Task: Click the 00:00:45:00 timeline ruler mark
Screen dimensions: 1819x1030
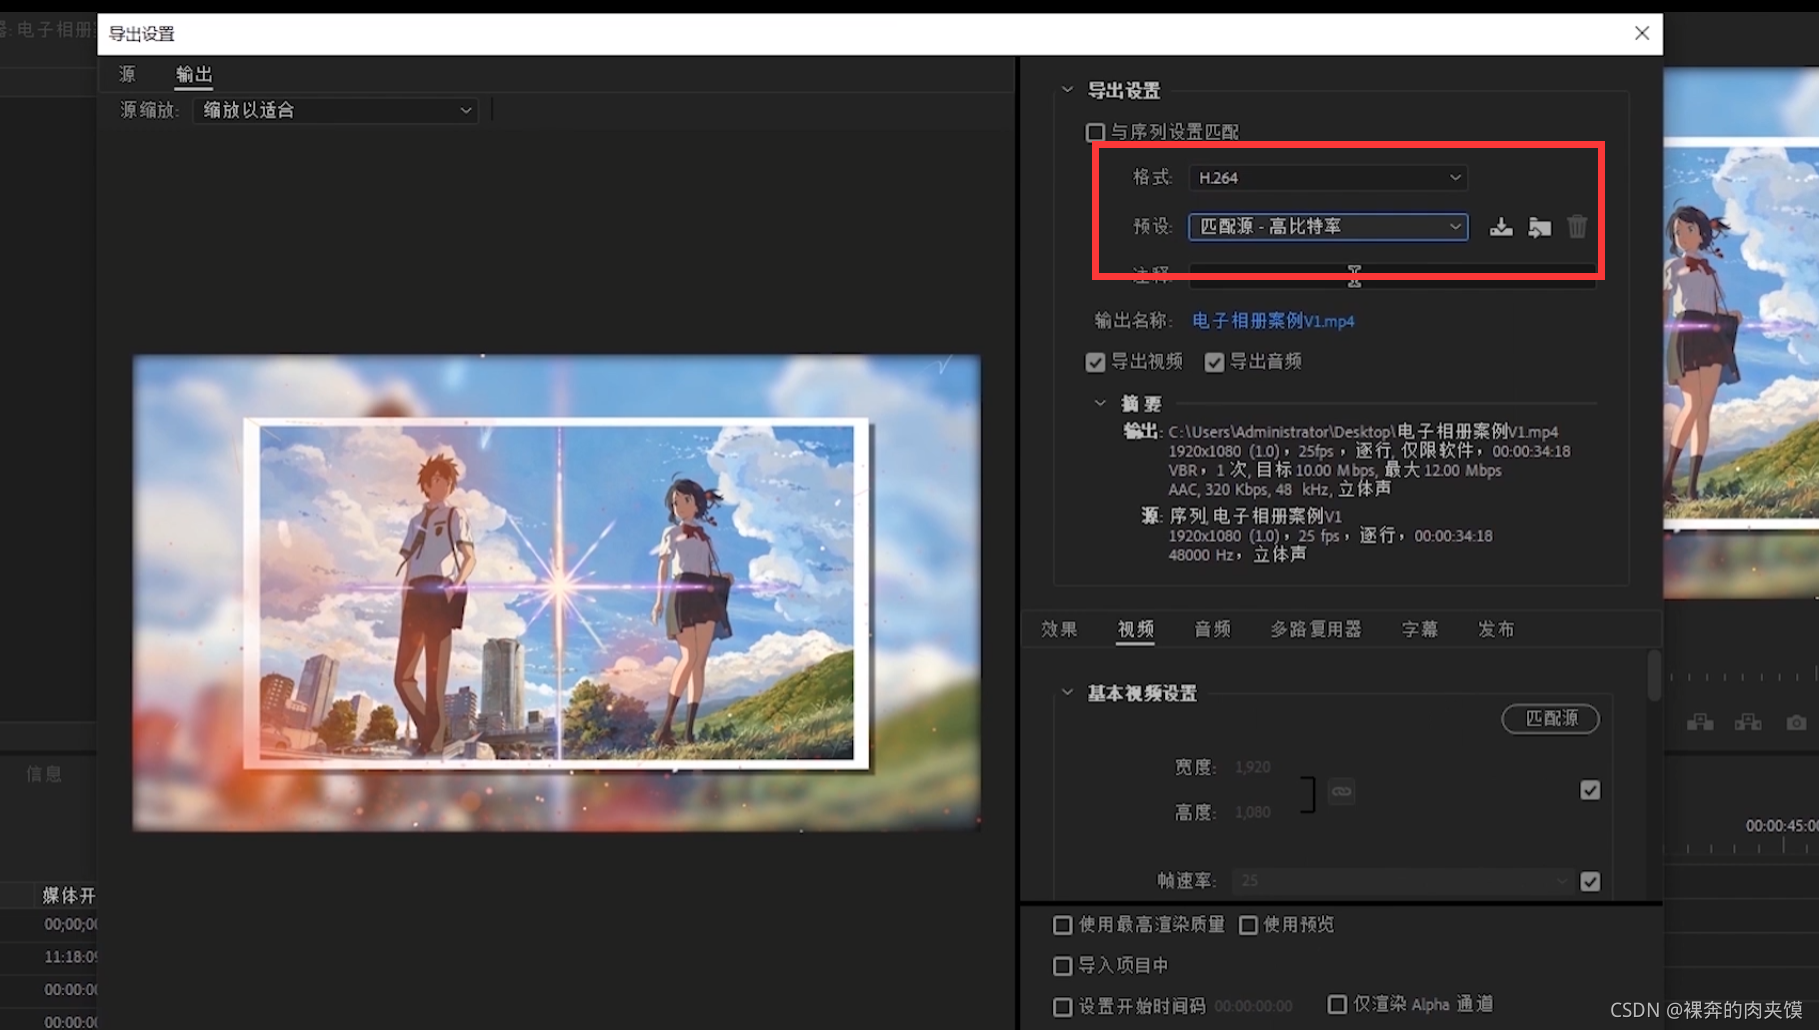Action: click(1781, 826)
